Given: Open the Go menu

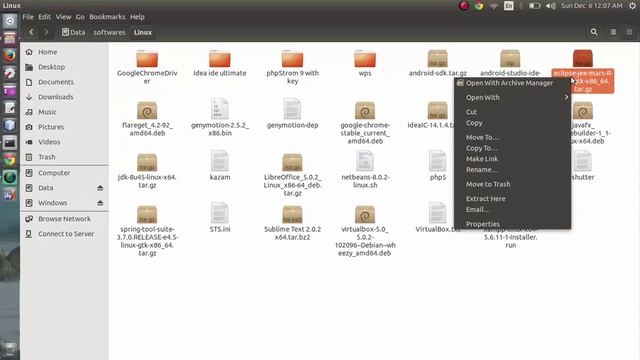Looking at the screenshot, I should [80, 17].
